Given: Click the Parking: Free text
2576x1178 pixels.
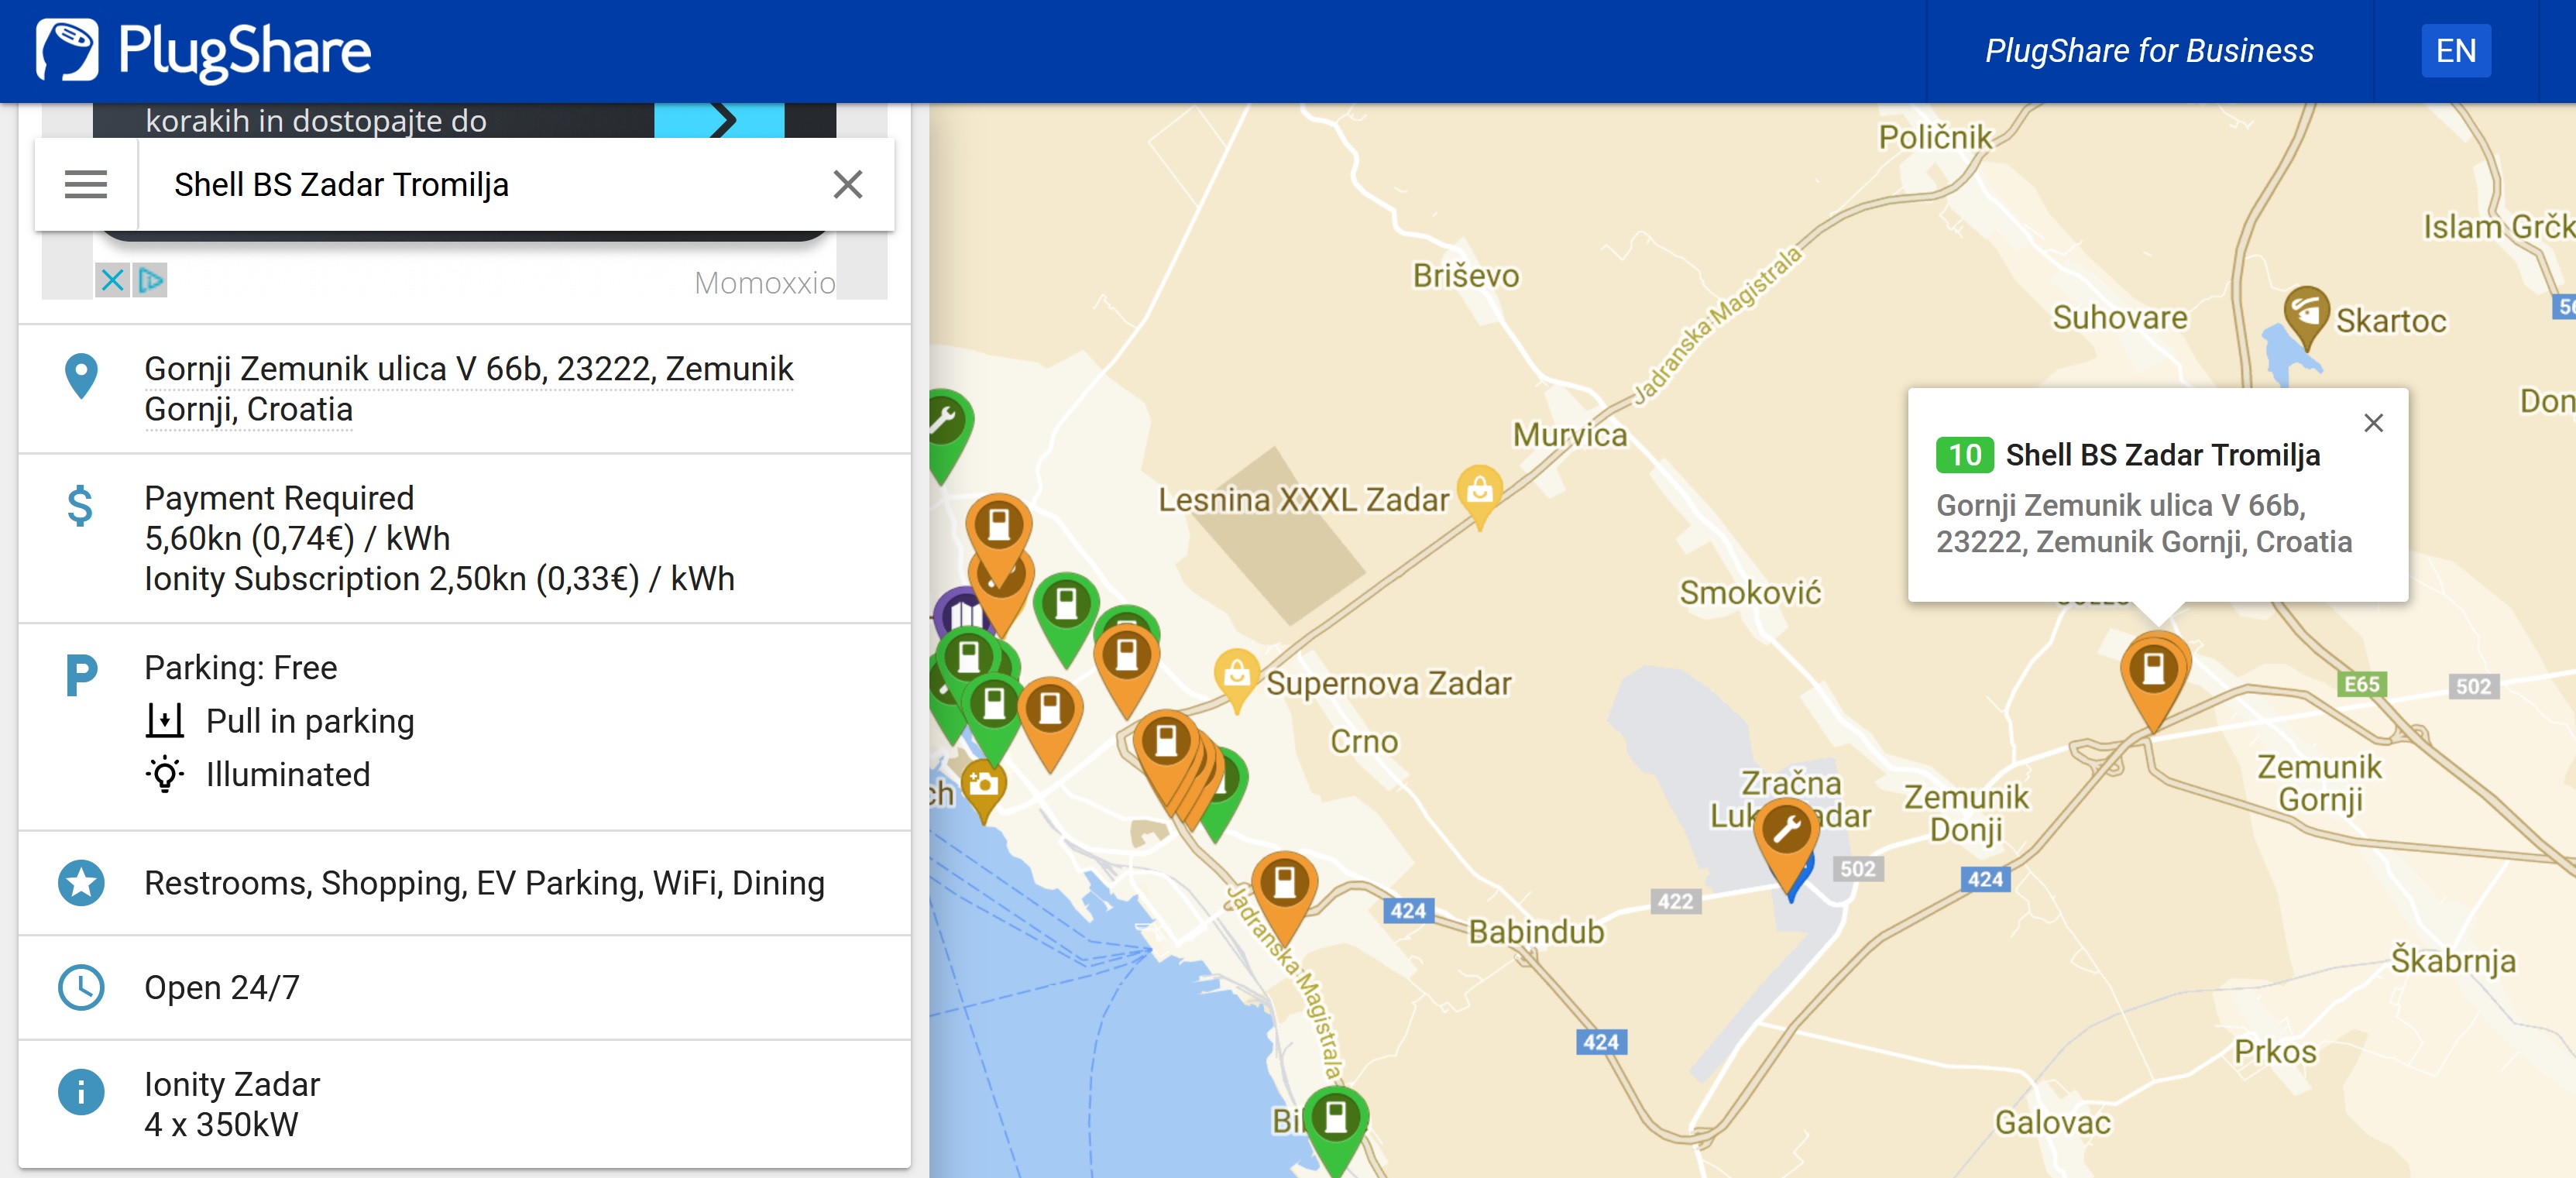Looking at the screenshot, I should (x=241, y=667).
